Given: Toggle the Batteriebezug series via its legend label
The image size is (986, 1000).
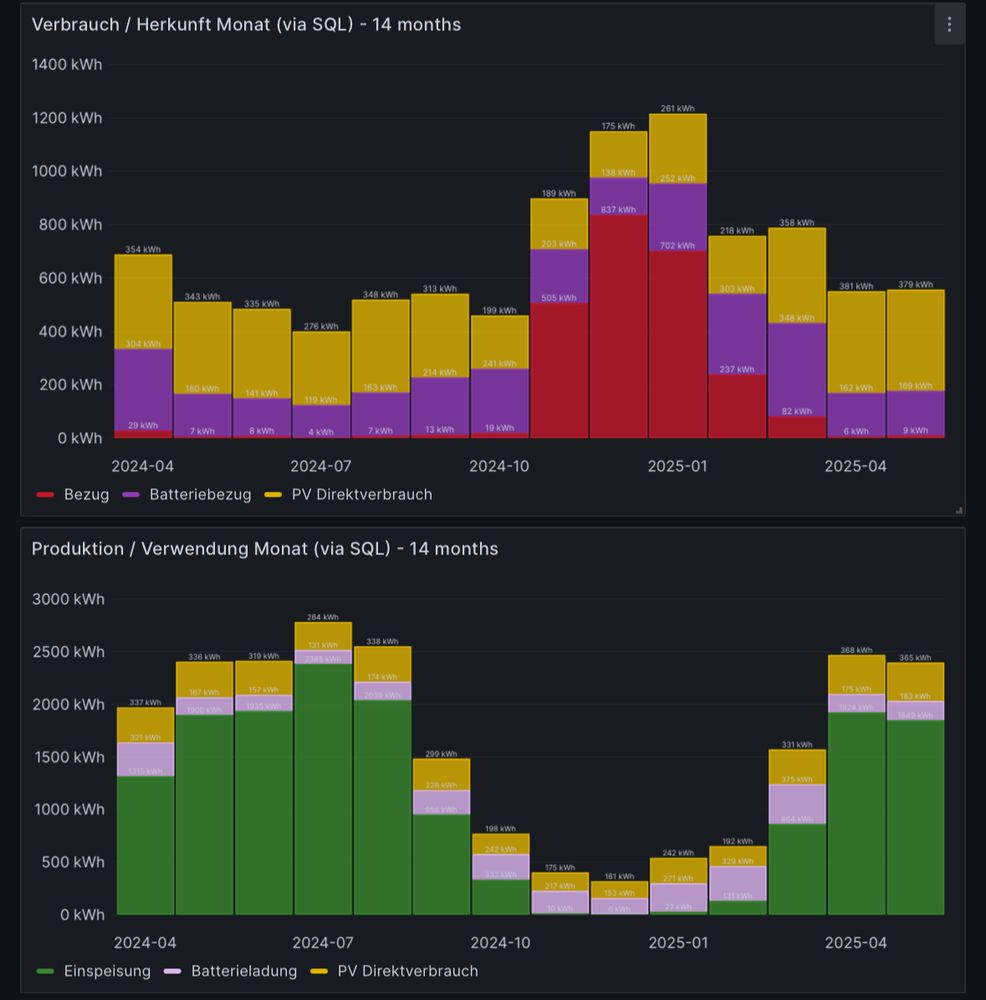Looking at the screenshot, I should click(x=200, y=495).
